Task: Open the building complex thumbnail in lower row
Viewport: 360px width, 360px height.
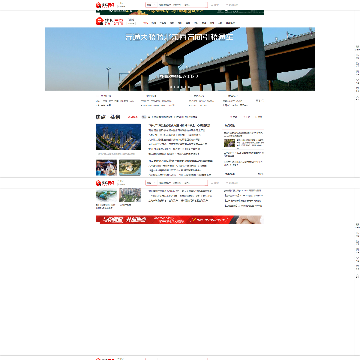Action: click(130, 195)
